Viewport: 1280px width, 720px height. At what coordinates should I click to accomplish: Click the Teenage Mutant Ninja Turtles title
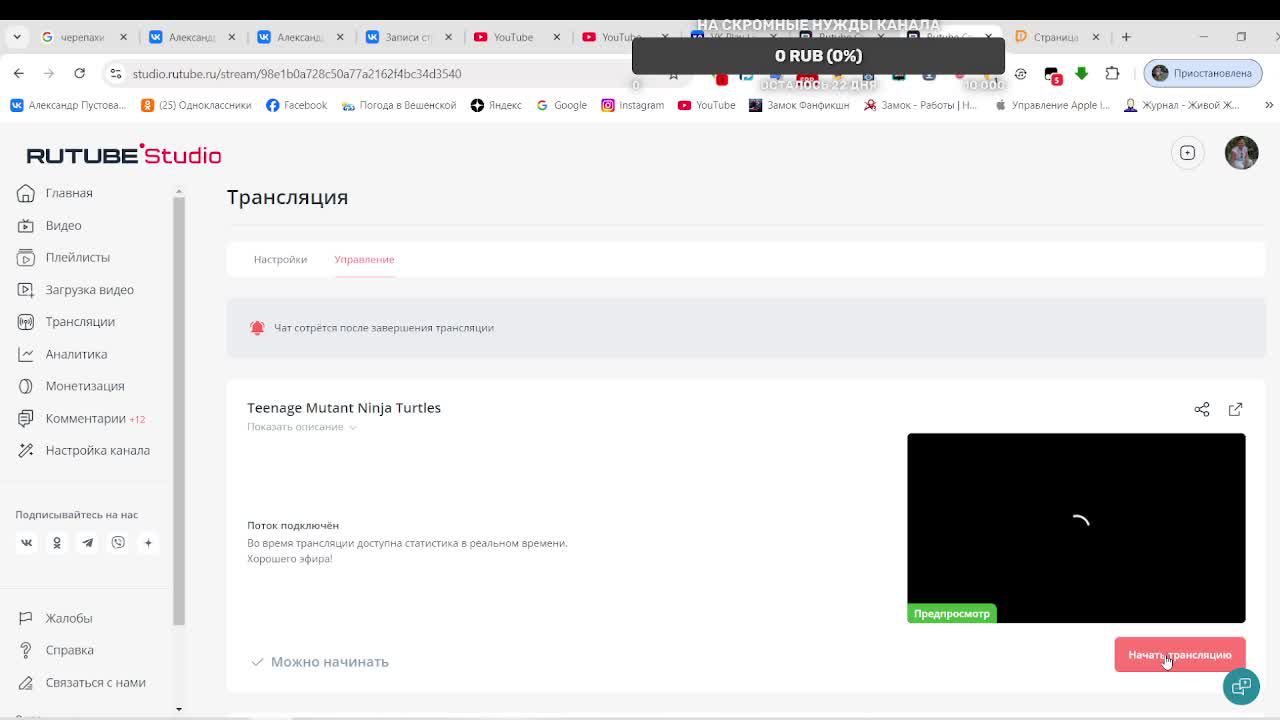click(x=344, y=408)
